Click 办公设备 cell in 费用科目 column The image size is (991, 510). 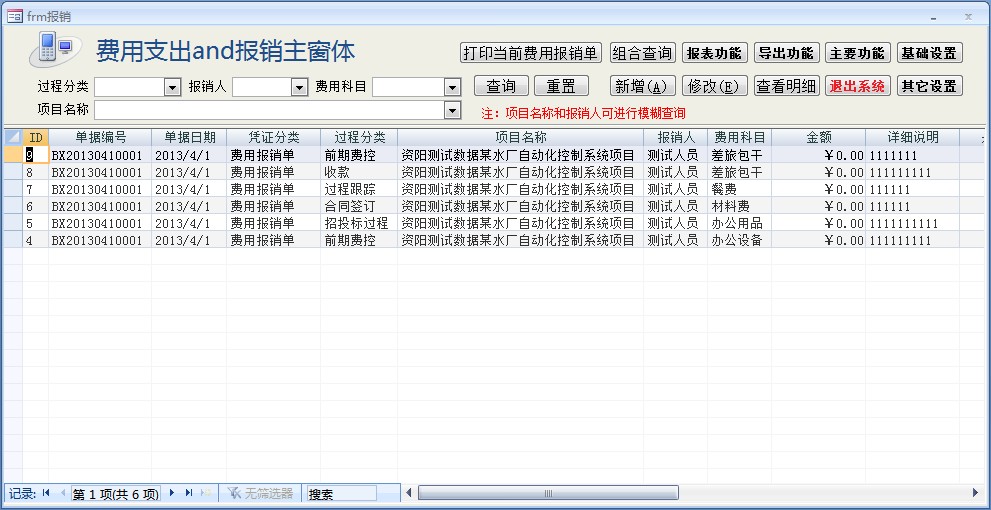coord(739,240)
